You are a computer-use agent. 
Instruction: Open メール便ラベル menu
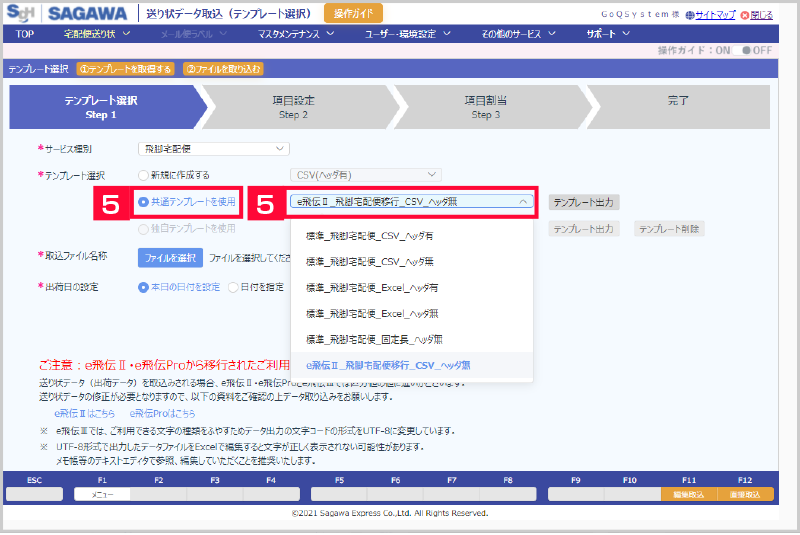[193, 34]
